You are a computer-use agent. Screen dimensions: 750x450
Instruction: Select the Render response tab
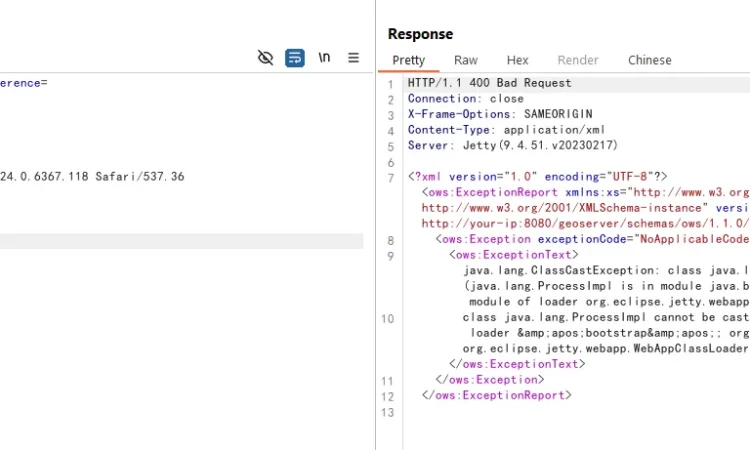[x=578, y=60]
